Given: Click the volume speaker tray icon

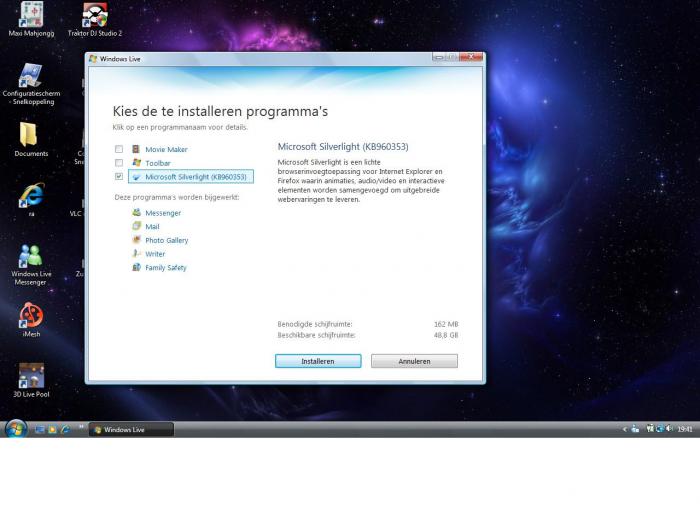Looking at the screenshot, I should (669, 429).
